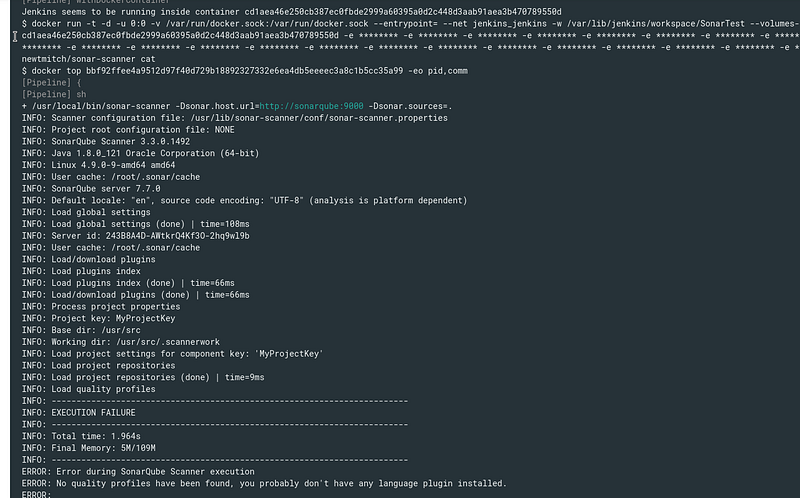Click the EXECUTION FAILURE log line
Screen dimensions: 800x498
(x=79, y=412)
